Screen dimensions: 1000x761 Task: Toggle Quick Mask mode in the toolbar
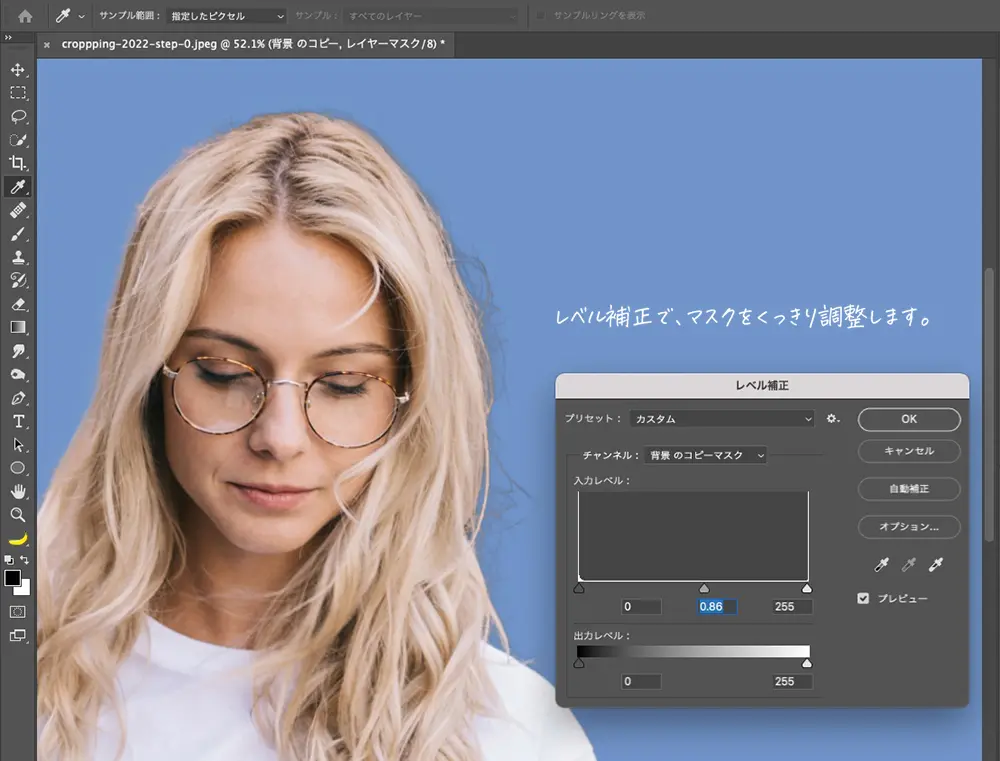tap(18, 611)
